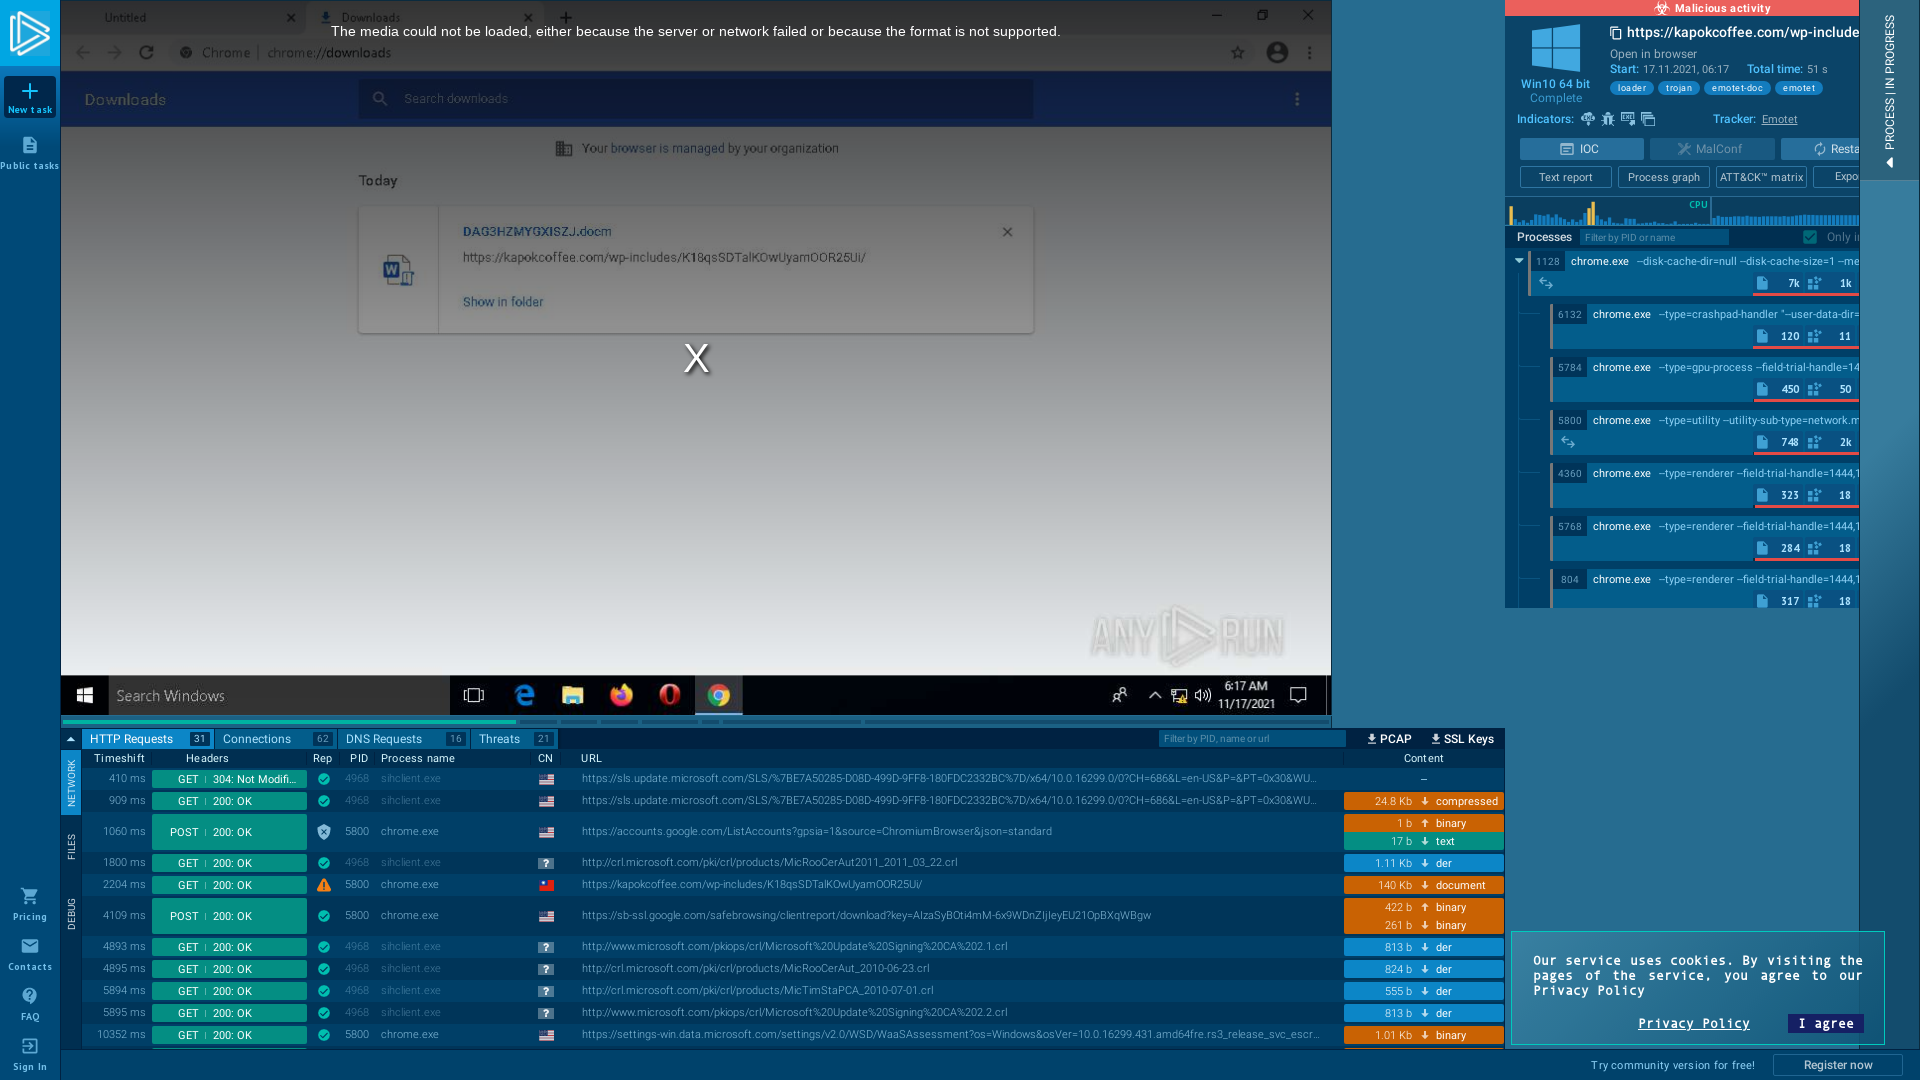Viewport: 1920px width, 1080px height.
Task: Open the Process graph
Action: (1663, 177)
